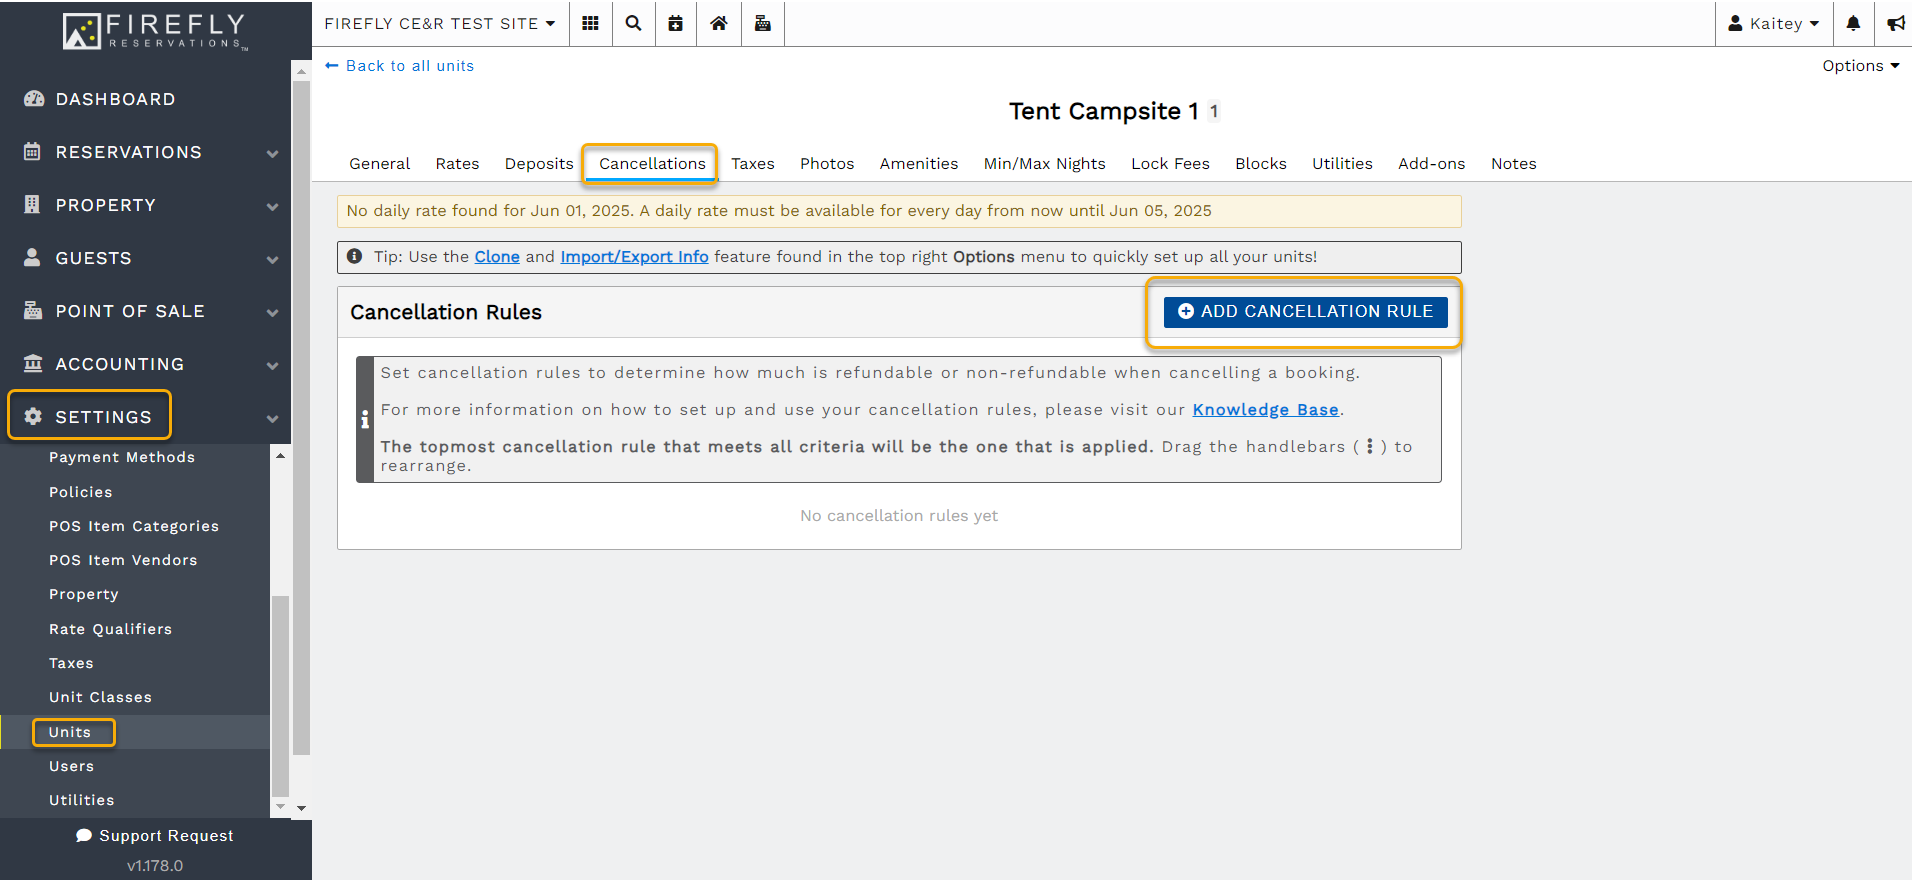The image size is (1912, 880).
Task: Click the Firefly Reservations logo
Action: (x=155, y=30)
